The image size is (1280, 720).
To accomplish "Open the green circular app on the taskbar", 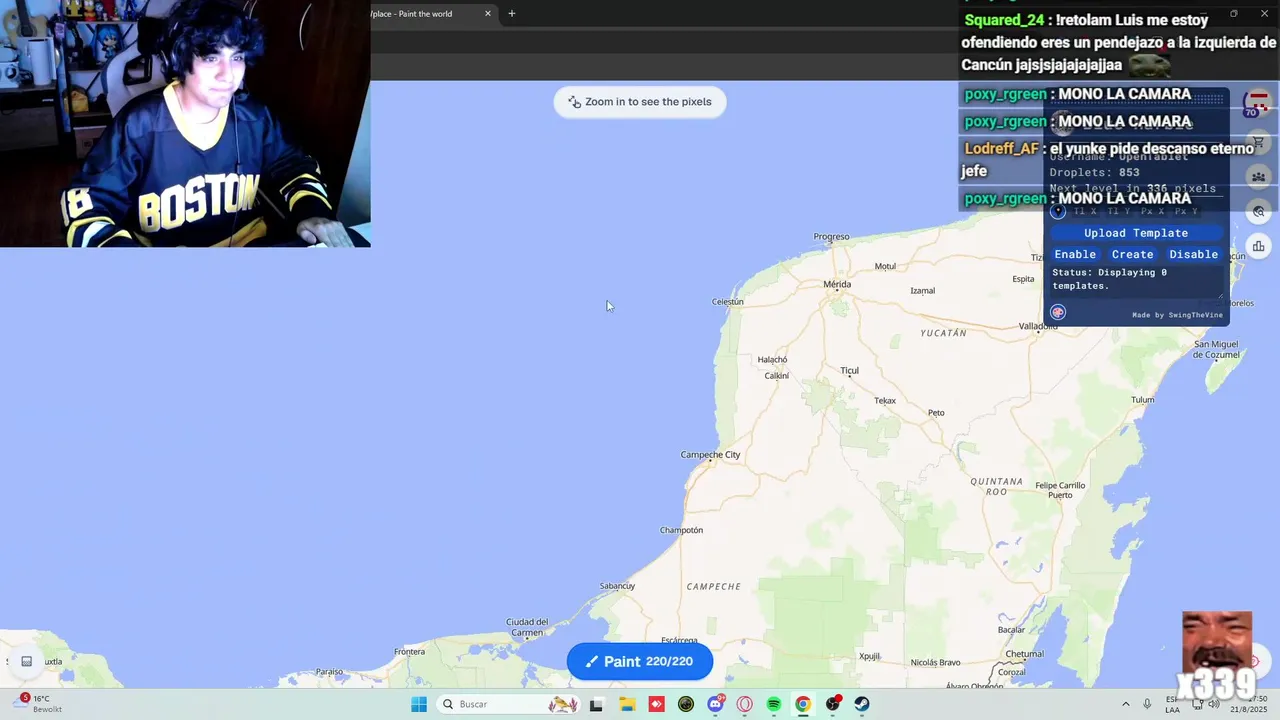I will pyautogui.click(x=686, y=704).
